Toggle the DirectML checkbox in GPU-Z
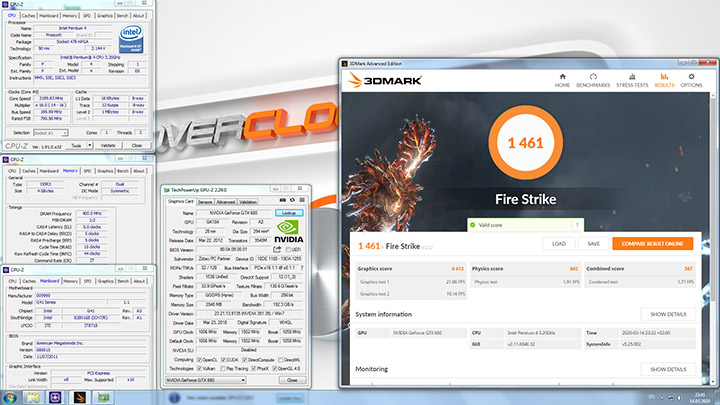This screenshot has height=405, width=720. coord(281,360)
